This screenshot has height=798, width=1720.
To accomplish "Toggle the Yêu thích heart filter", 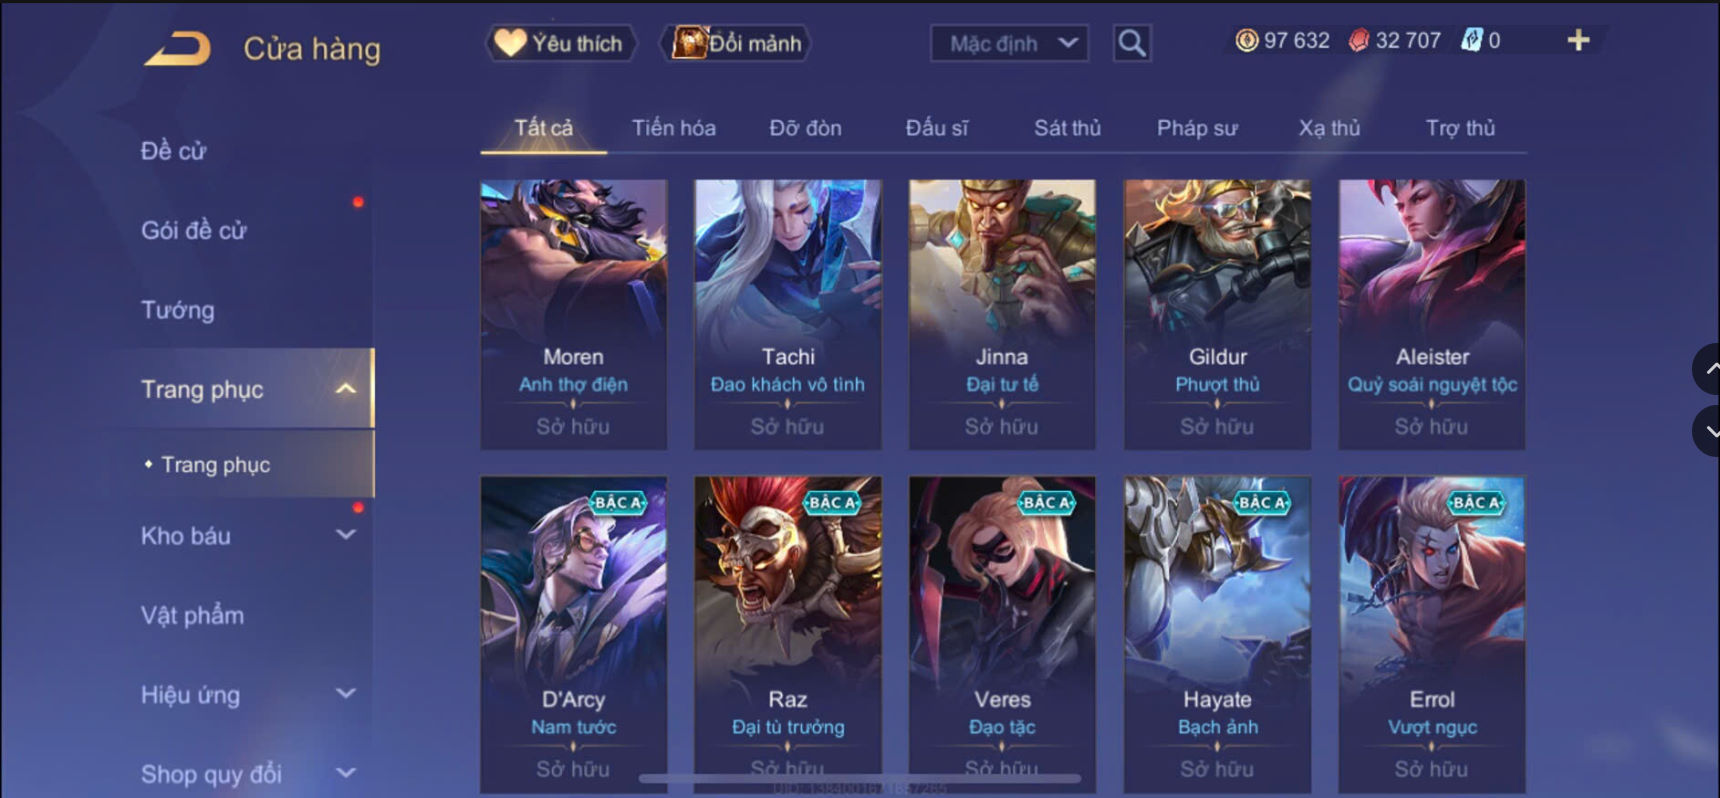I will coord(561,43).
